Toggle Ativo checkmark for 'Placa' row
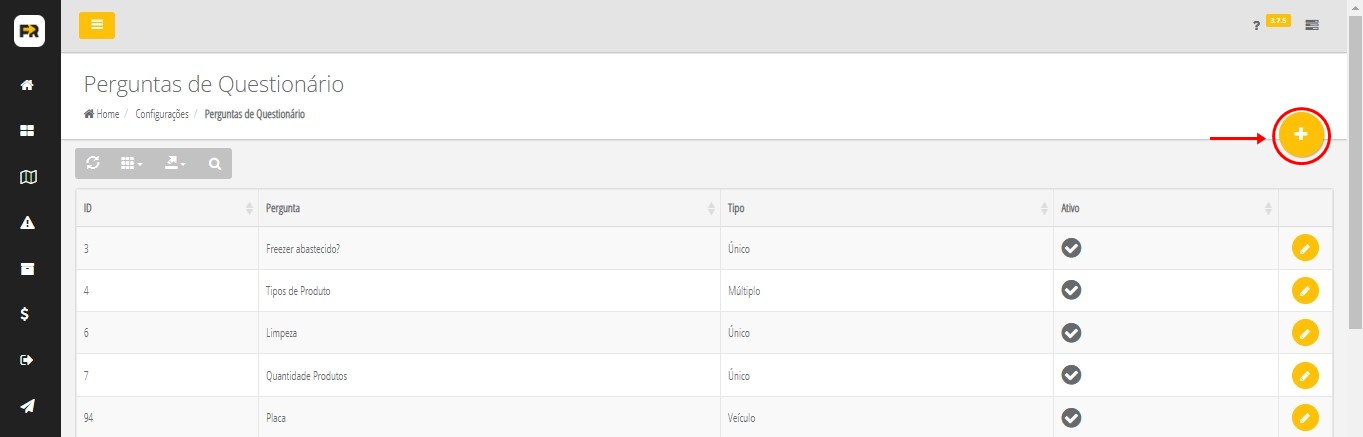 [1071, 417]
